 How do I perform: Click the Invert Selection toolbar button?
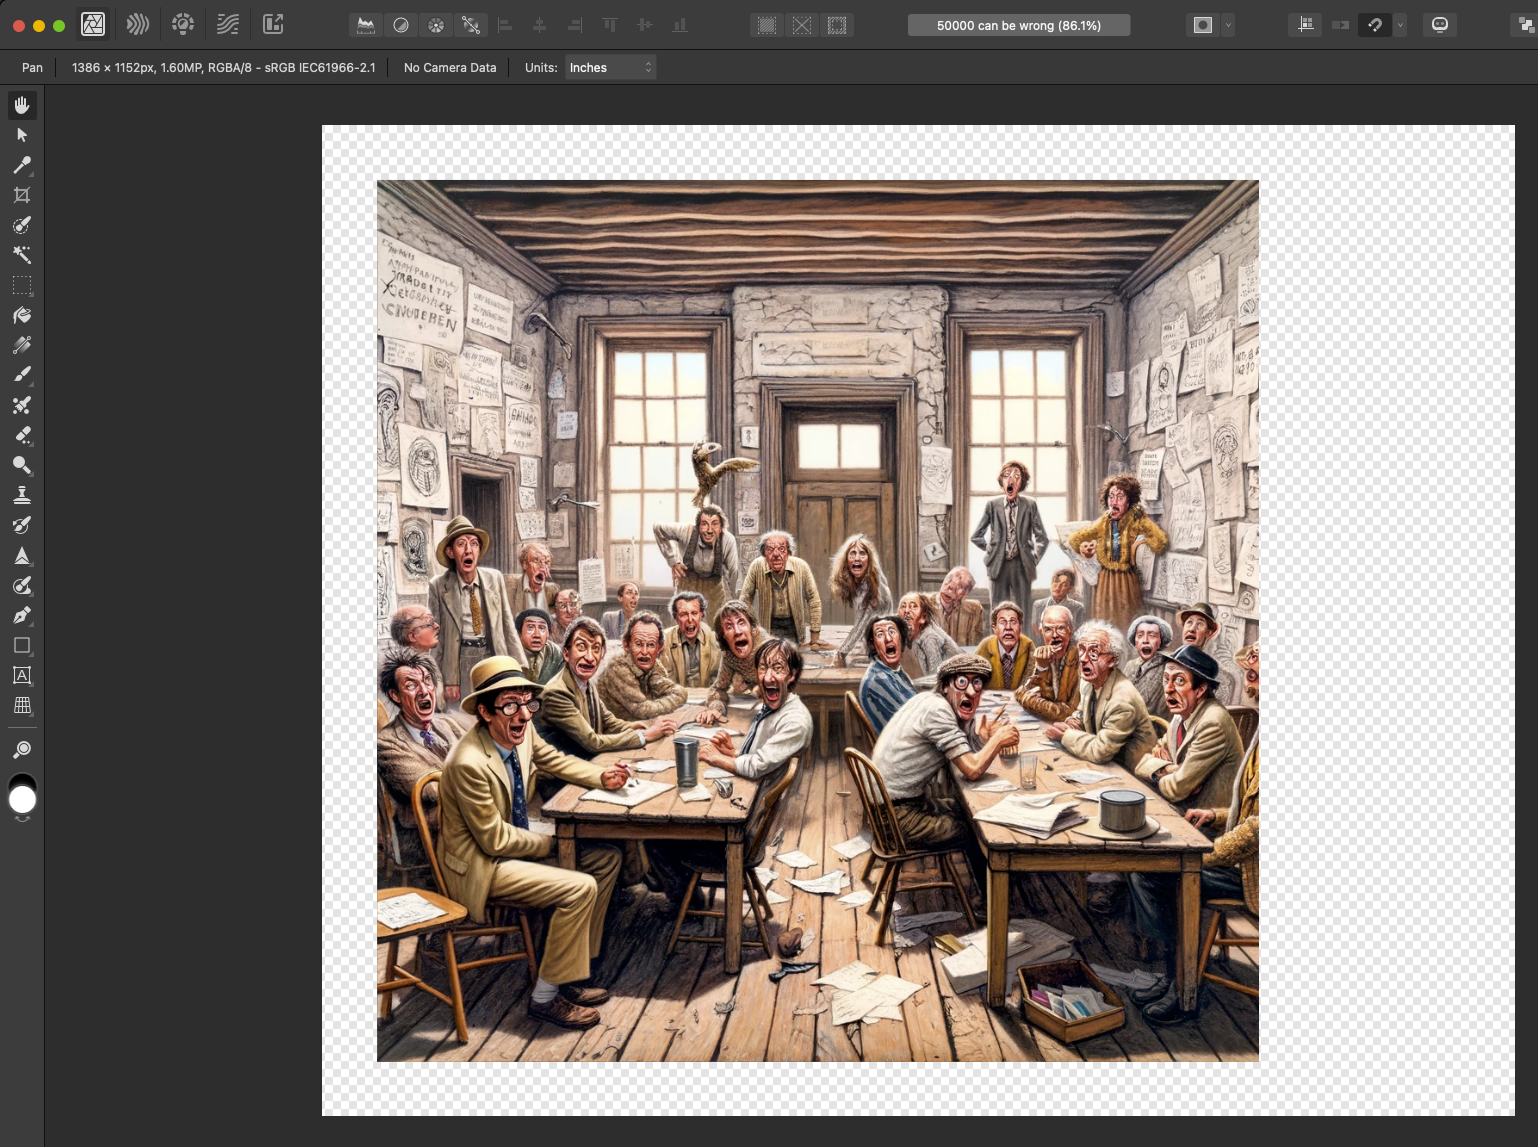click(x=837, y=25)
